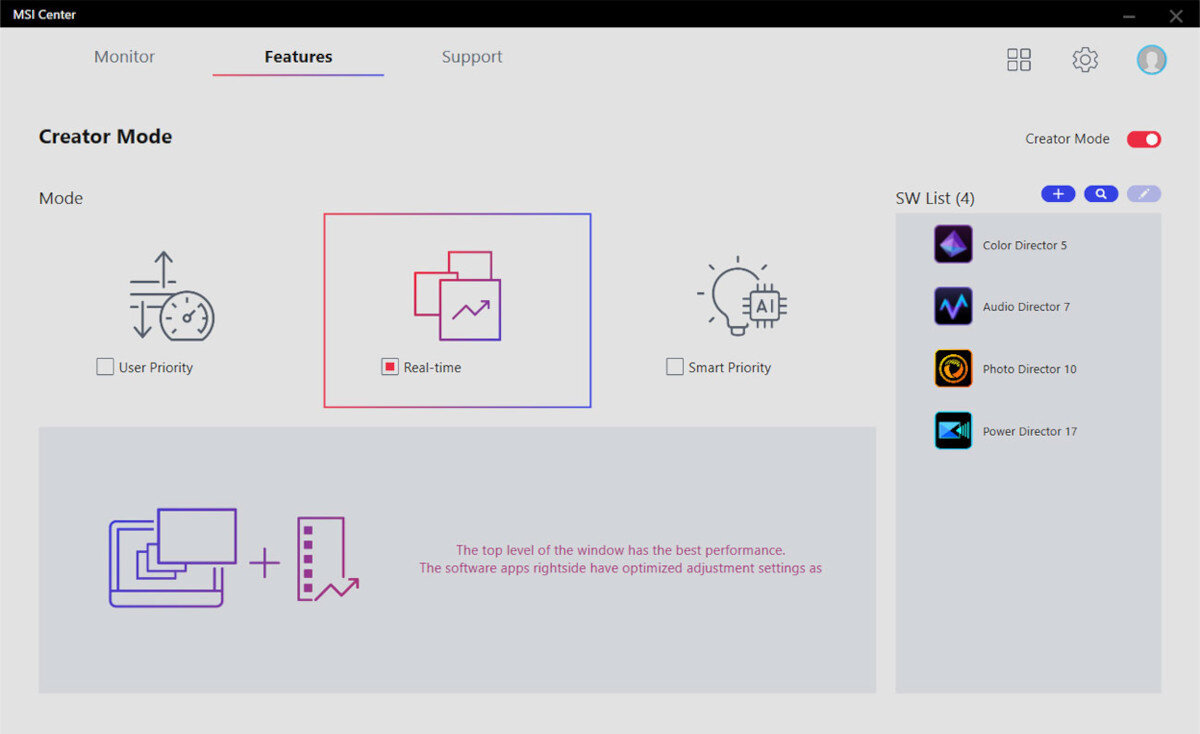This screenshot has width=1200, height=734.
Task: Click the Color Director 5 app icon
Action: point(953,245)
